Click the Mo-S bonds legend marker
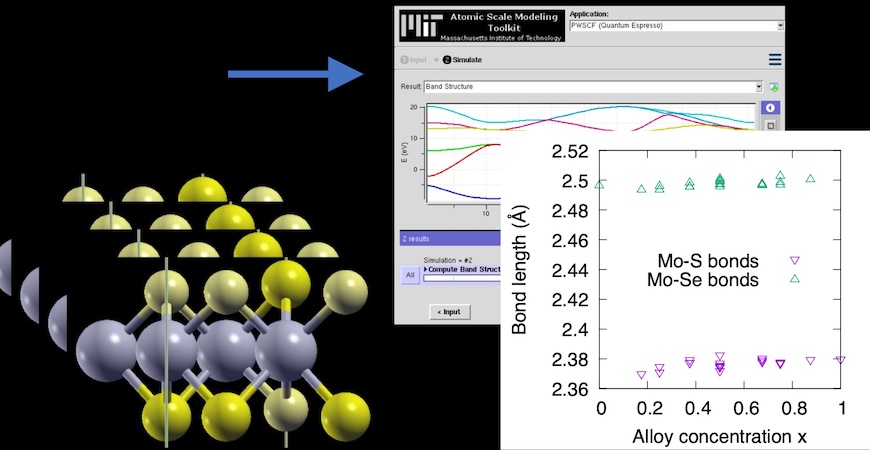870x450 pixels. coord(795,260)
